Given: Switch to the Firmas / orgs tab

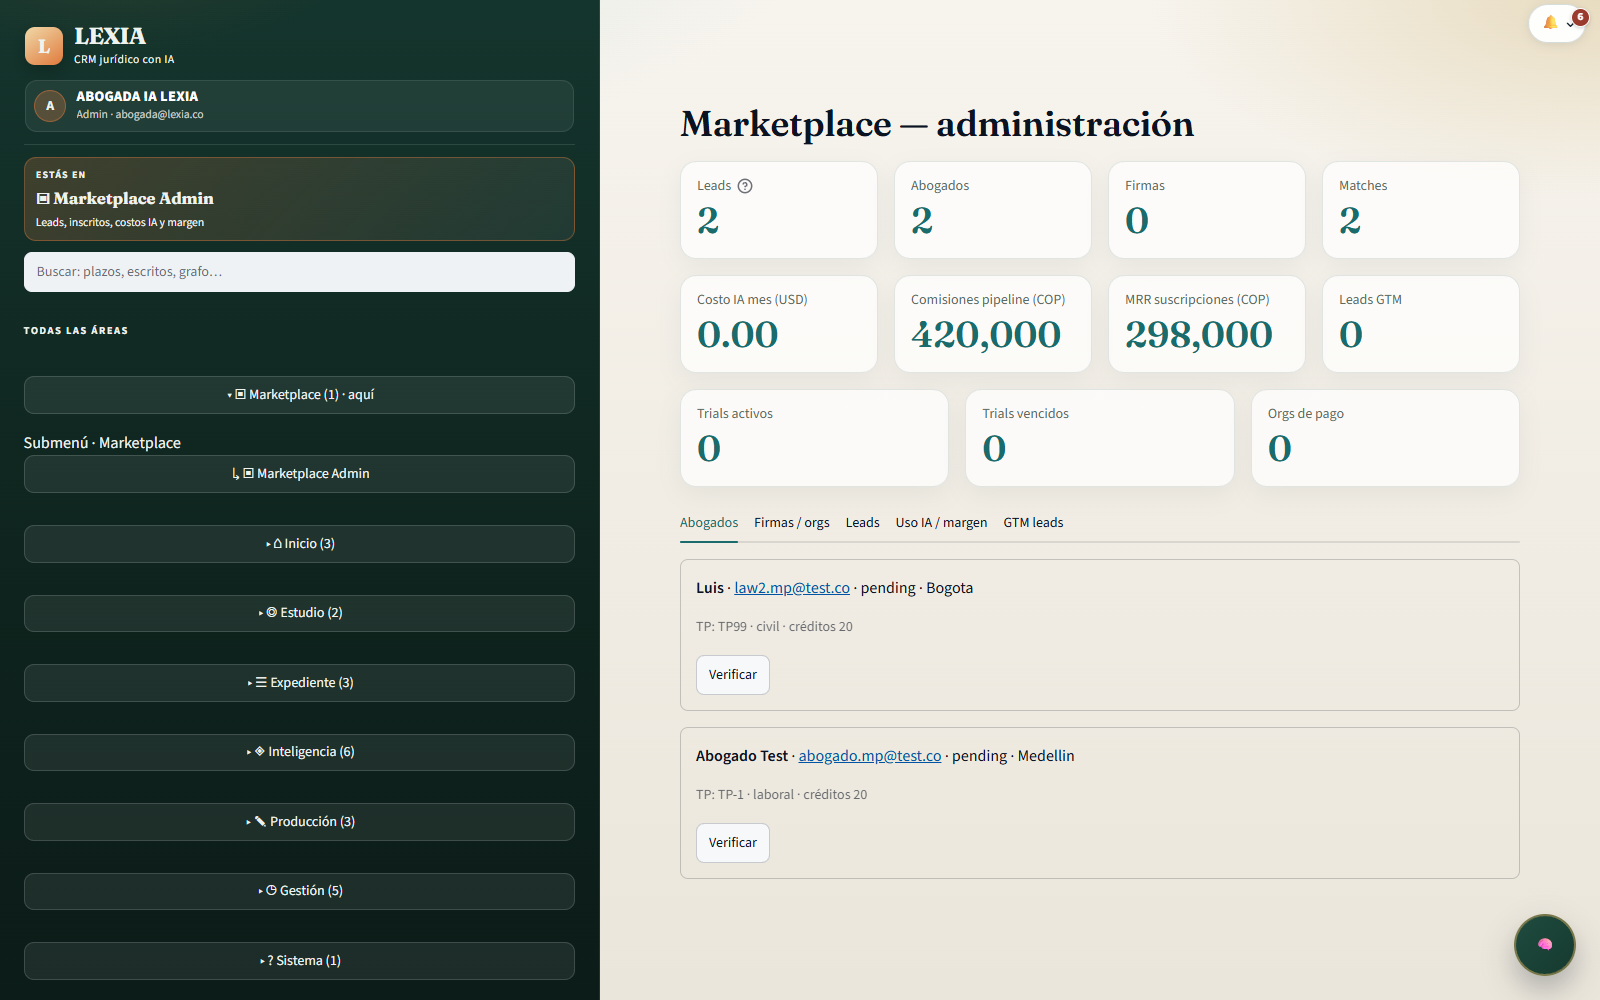Looking at the screenshot, I should 792,523.
